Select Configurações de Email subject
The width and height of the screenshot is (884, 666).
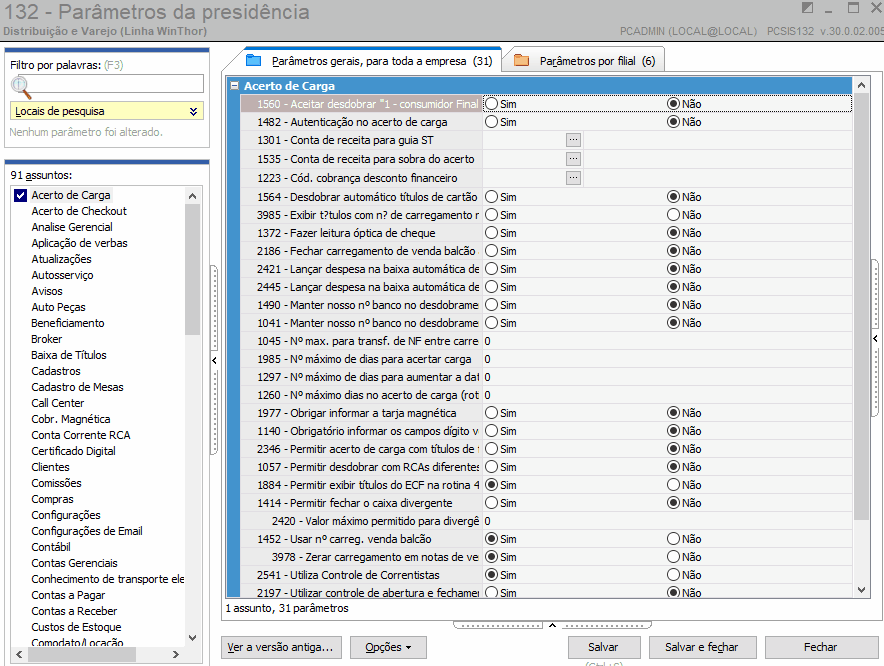87,531
